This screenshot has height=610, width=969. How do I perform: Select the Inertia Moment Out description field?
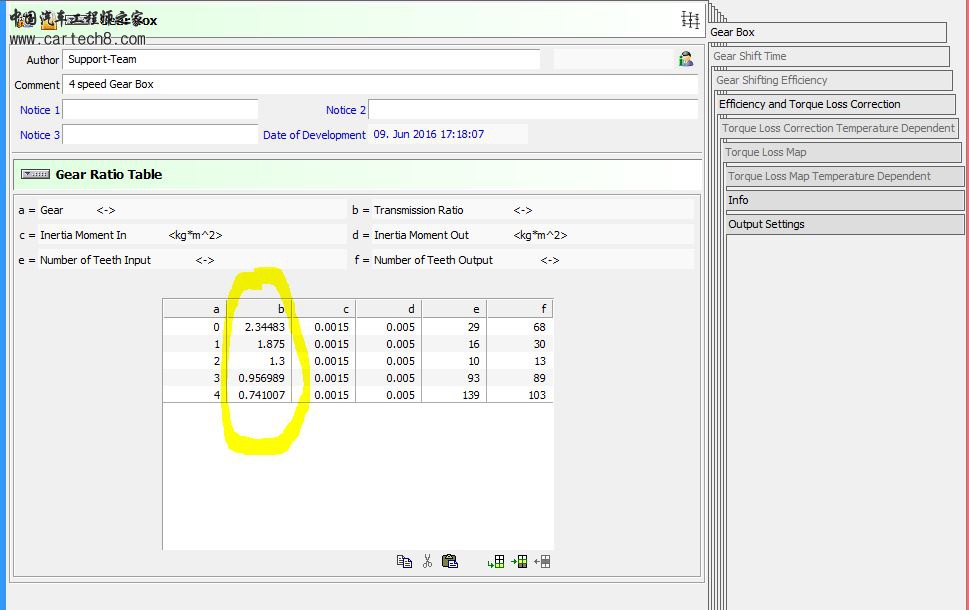point(533,235)
